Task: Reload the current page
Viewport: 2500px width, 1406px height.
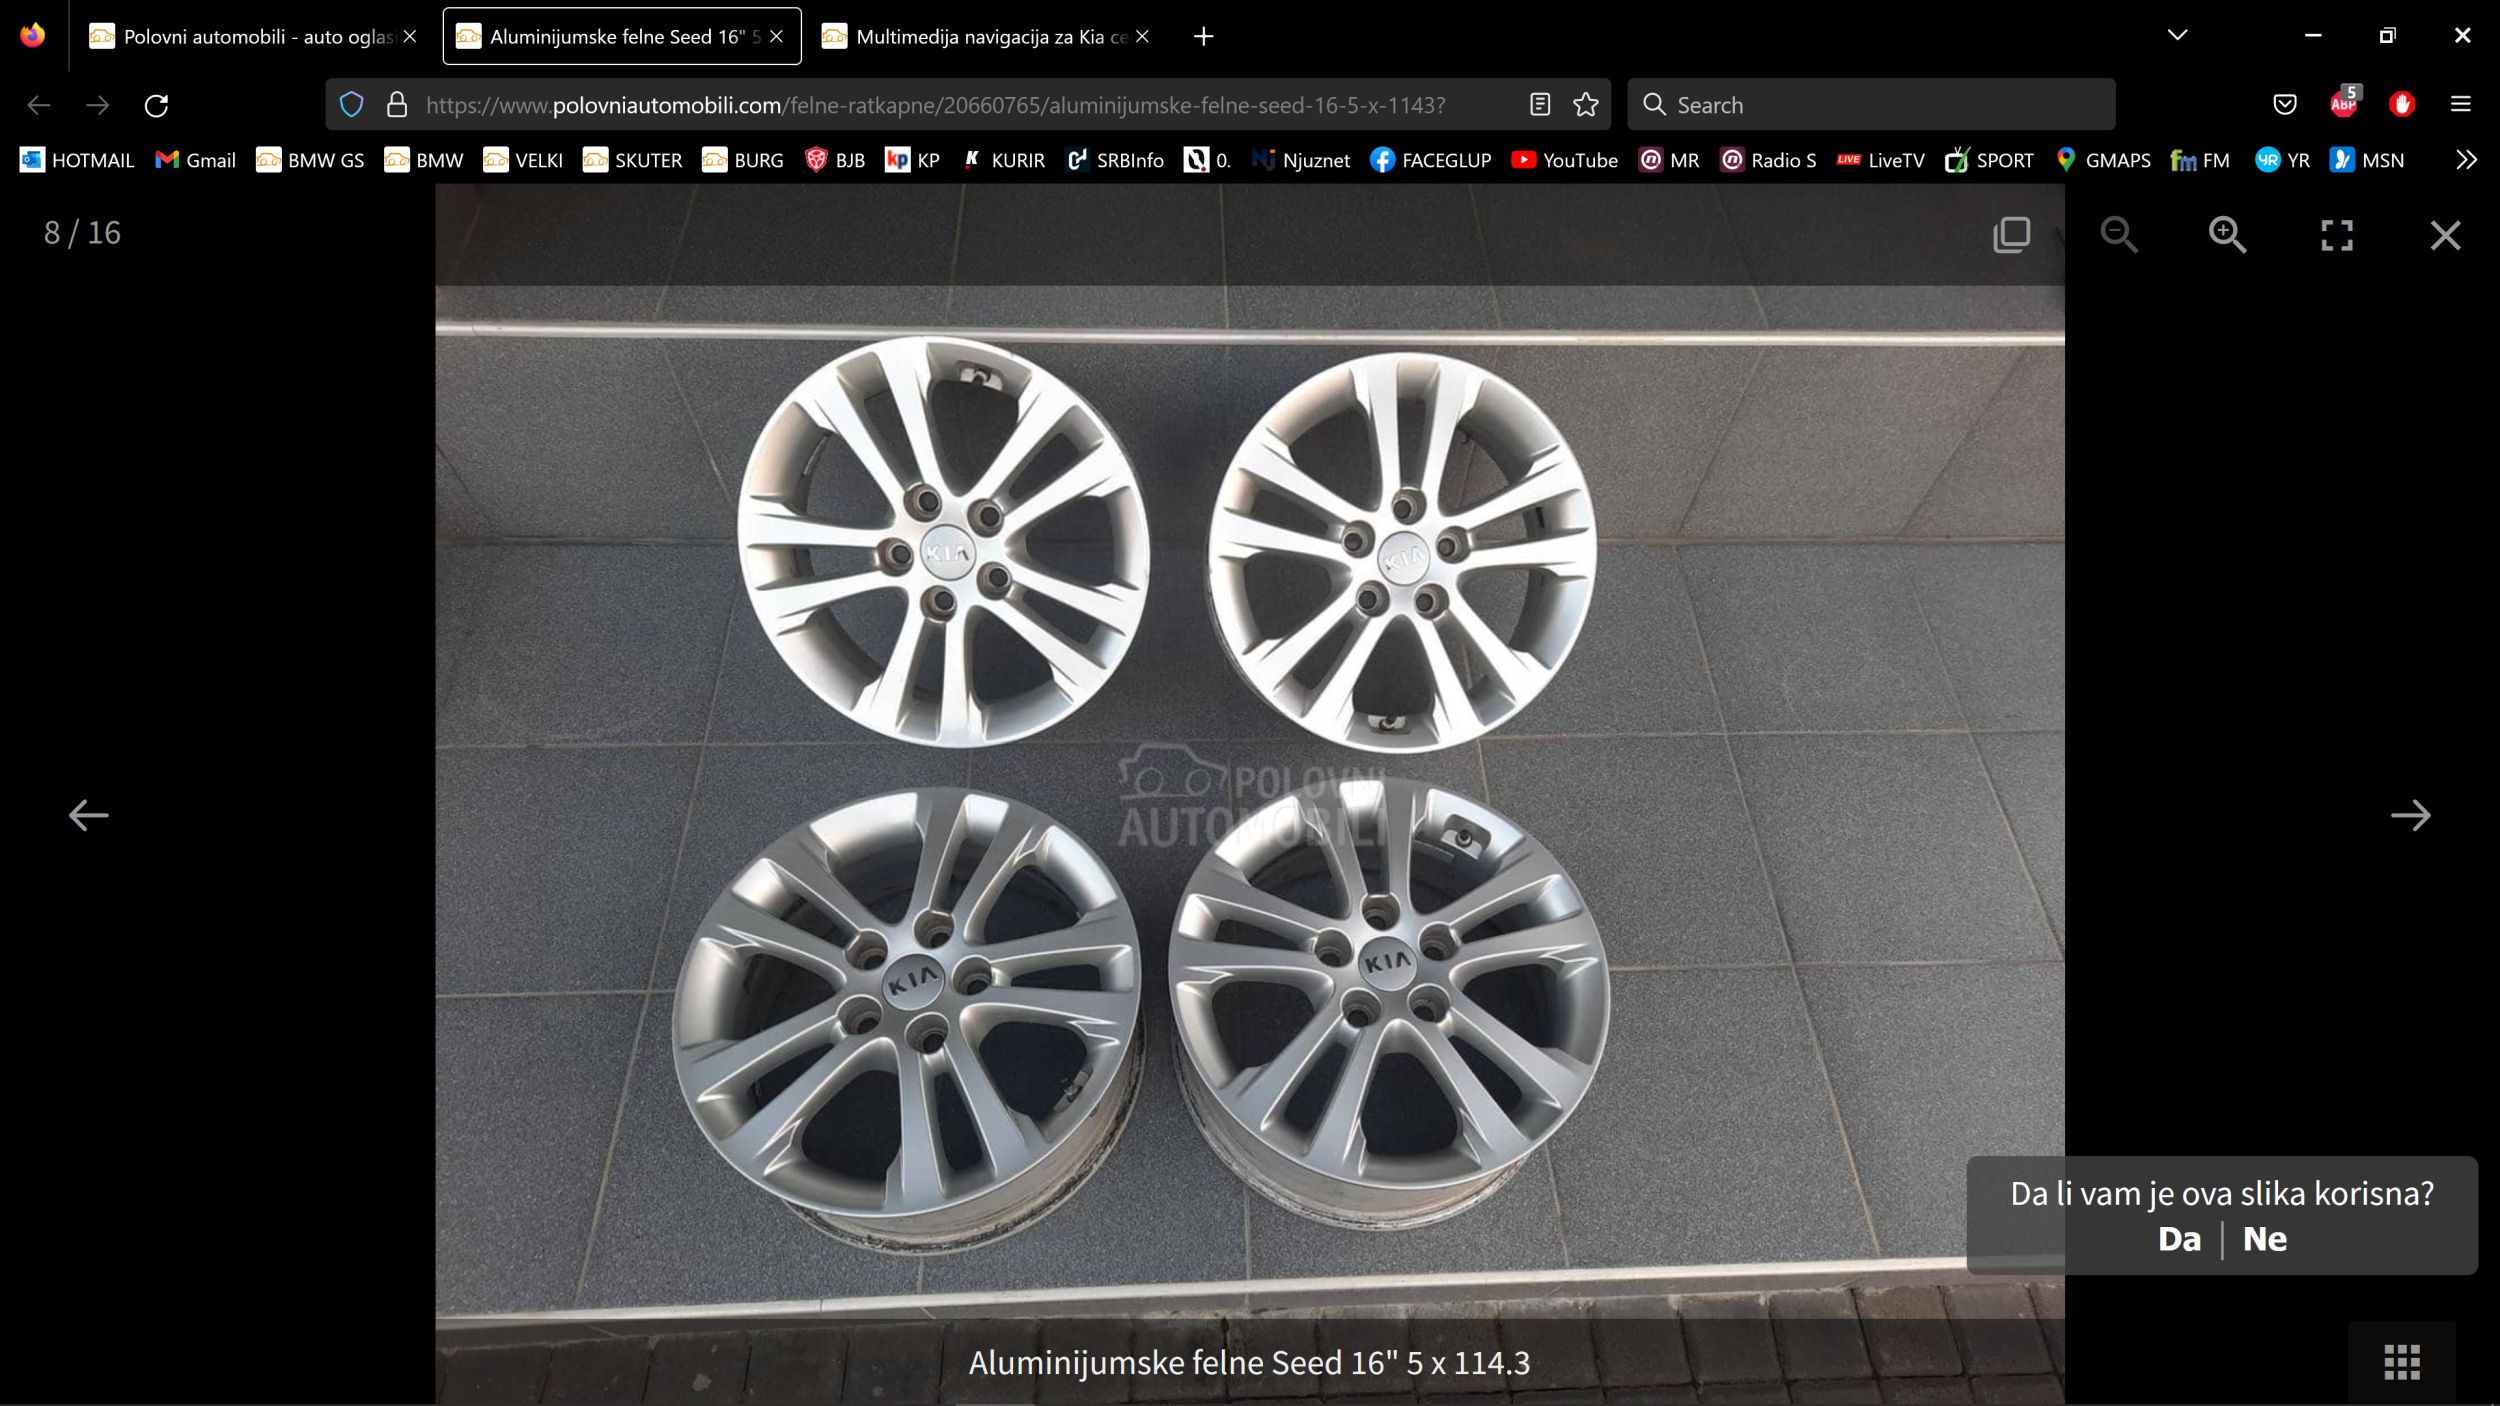Action: (x=156, y=105)
